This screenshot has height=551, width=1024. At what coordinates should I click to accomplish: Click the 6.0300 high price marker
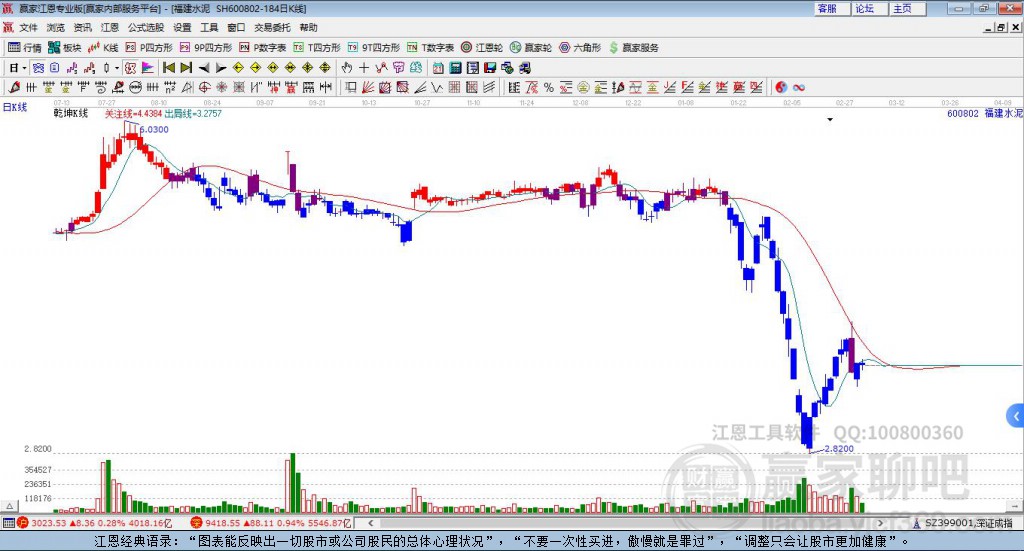click(154, 129)
